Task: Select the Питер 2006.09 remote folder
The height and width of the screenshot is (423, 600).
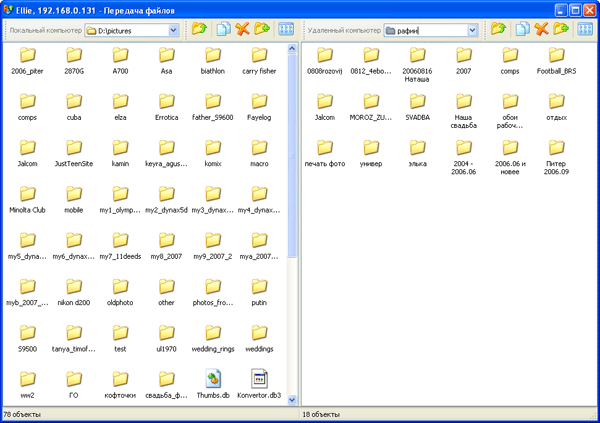Action: pyautogui.click(x=556, y=157)
